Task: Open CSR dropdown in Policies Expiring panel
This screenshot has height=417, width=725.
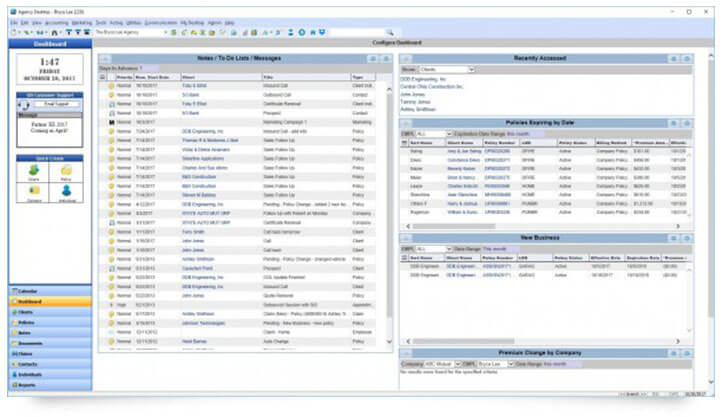Action: pyautogui.click(x=449, y=134)
